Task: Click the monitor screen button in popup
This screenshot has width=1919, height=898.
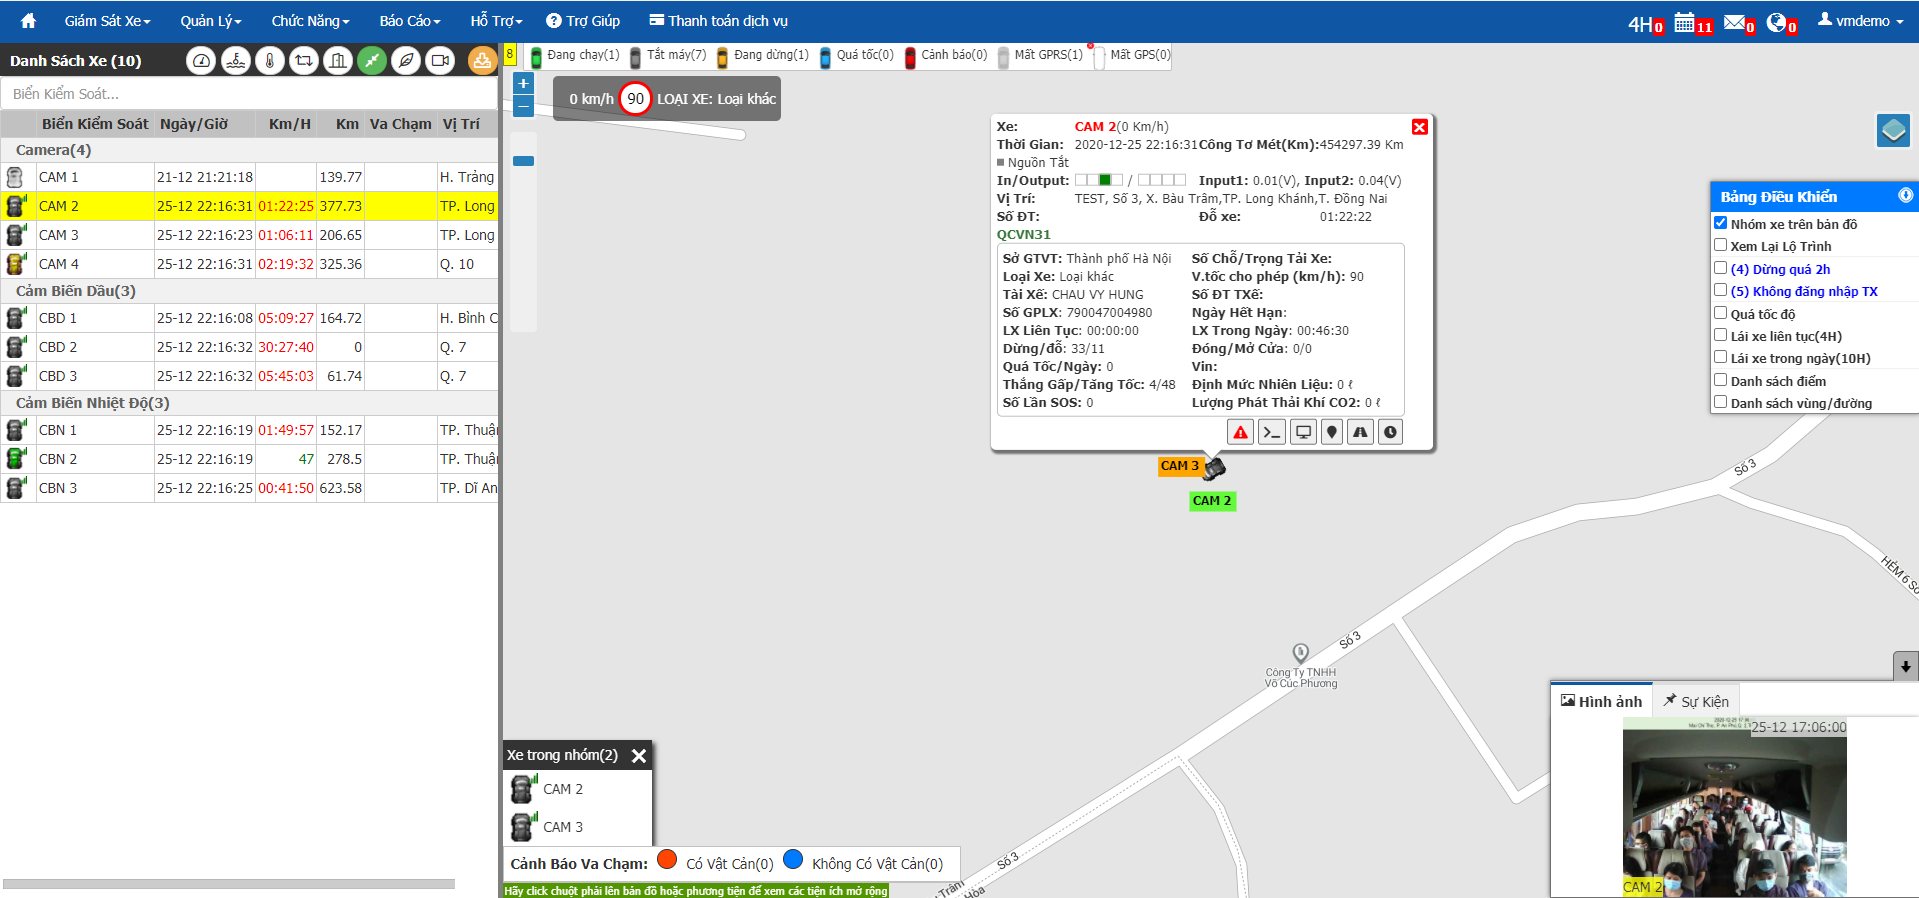Action: (x=1303, y=432)
